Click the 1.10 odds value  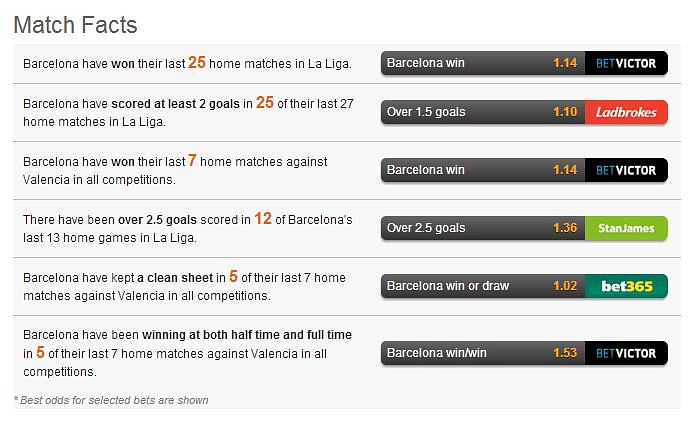click(565, 112)
